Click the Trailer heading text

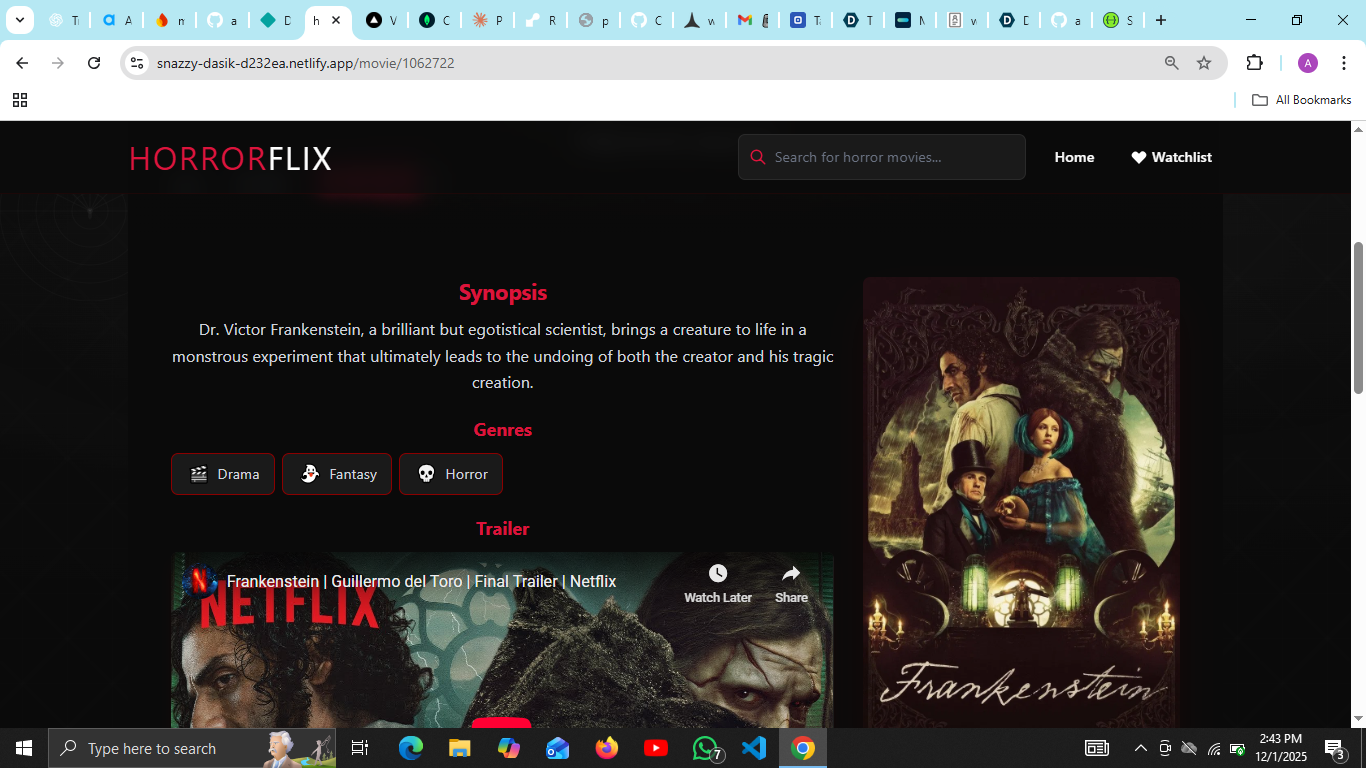click(503, 528)
